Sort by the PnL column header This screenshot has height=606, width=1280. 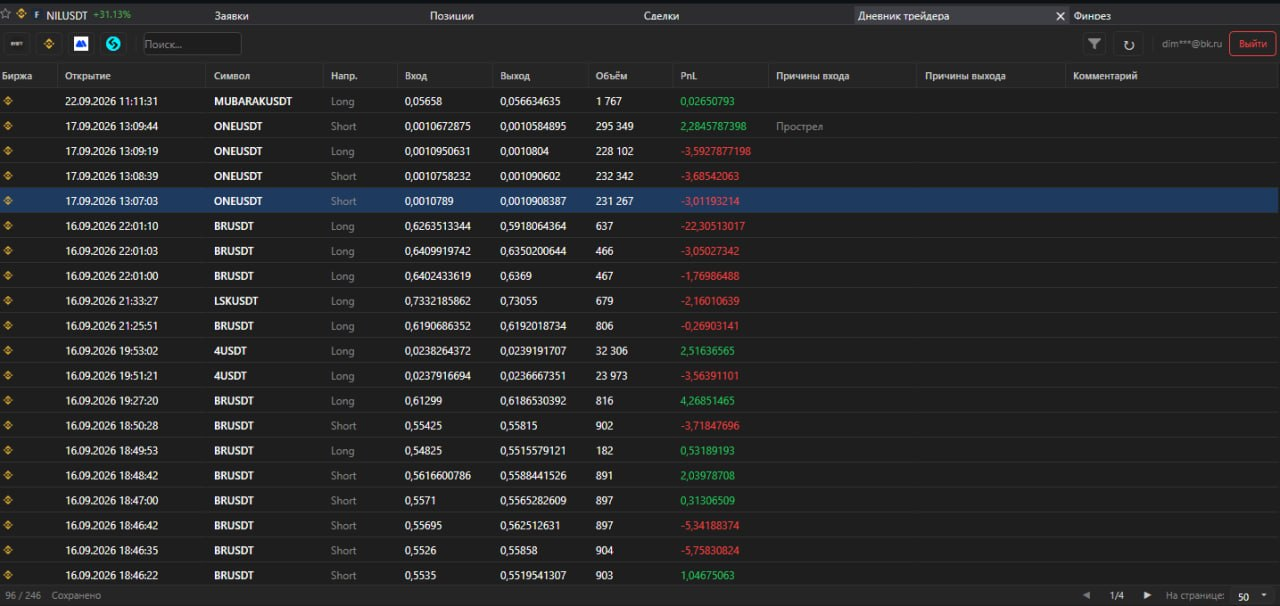click(689, 76)
